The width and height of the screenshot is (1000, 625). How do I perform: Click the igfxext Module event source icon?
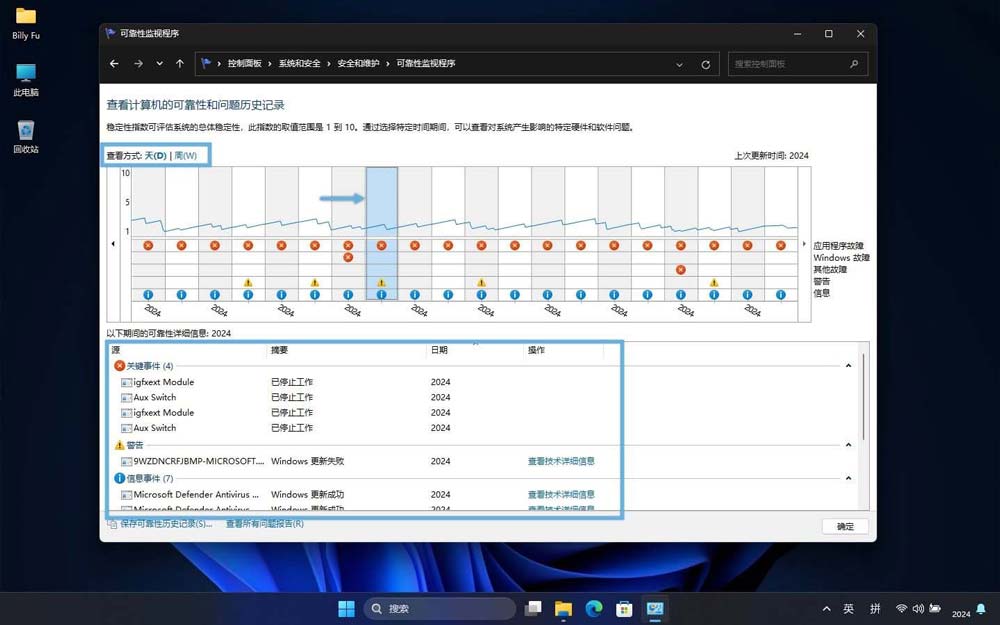pos(126,382)
